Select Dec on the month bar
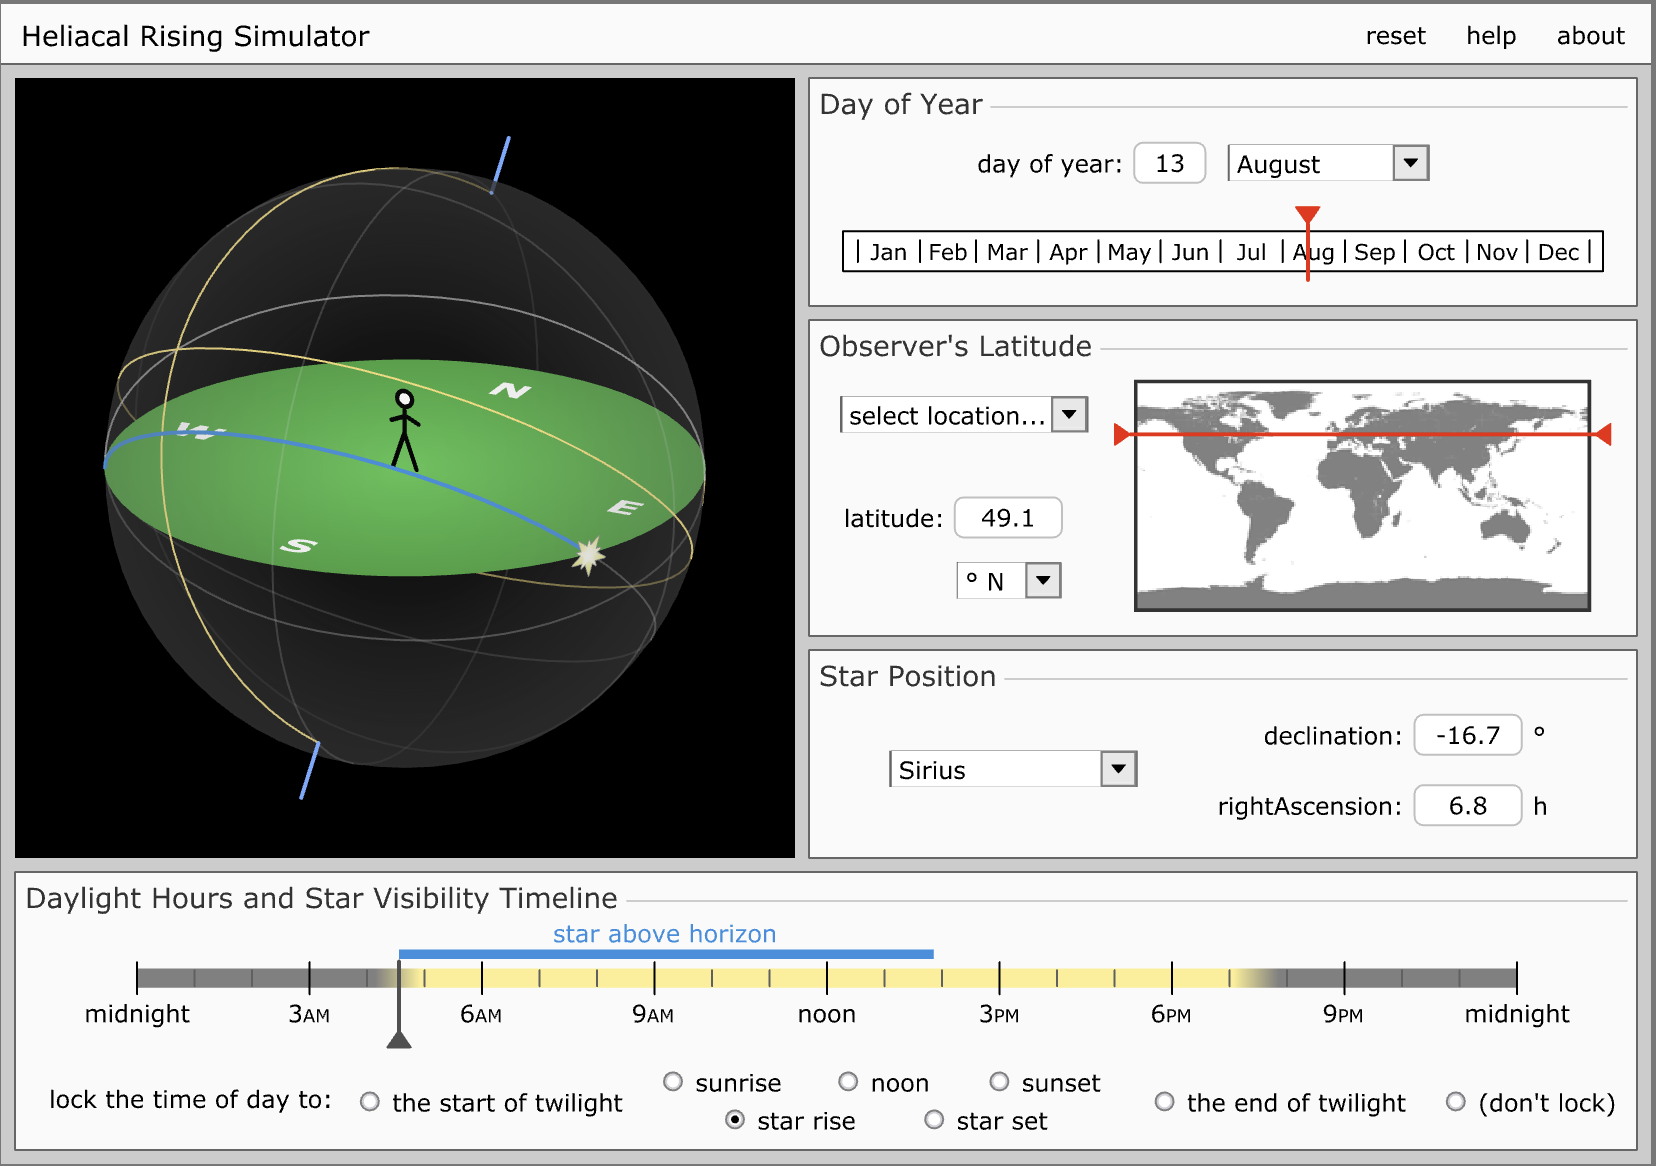 (1558, 252)
